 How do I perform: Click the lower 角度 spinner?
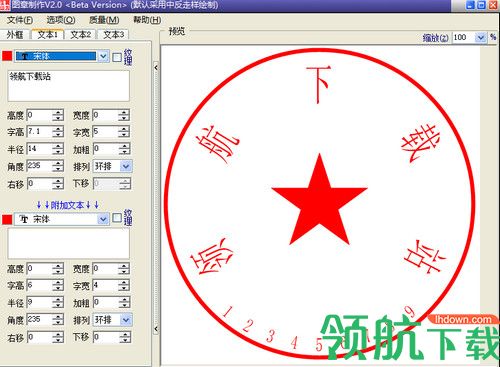click(x=58, y=320)
